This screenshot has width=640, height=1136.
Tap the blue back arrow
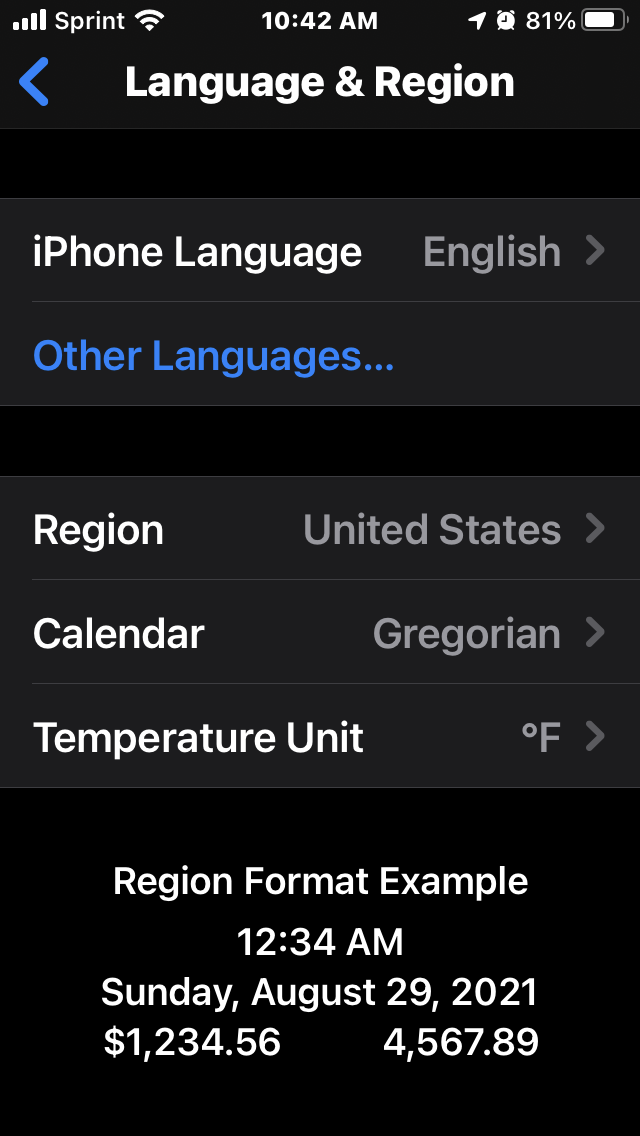[34, 82]
